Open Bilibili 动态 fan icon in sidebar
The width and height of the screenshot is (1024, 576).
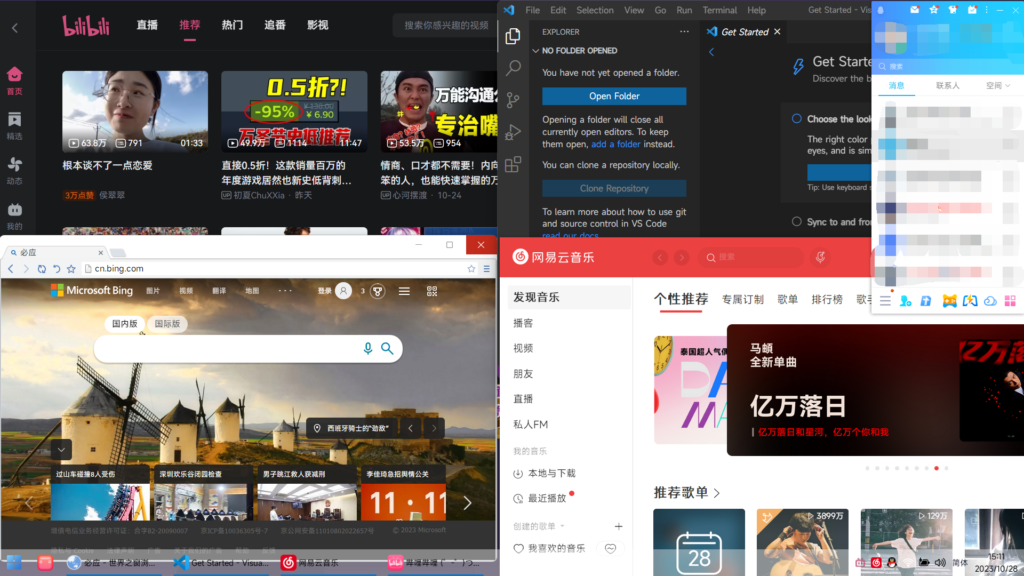pos(14,171)
